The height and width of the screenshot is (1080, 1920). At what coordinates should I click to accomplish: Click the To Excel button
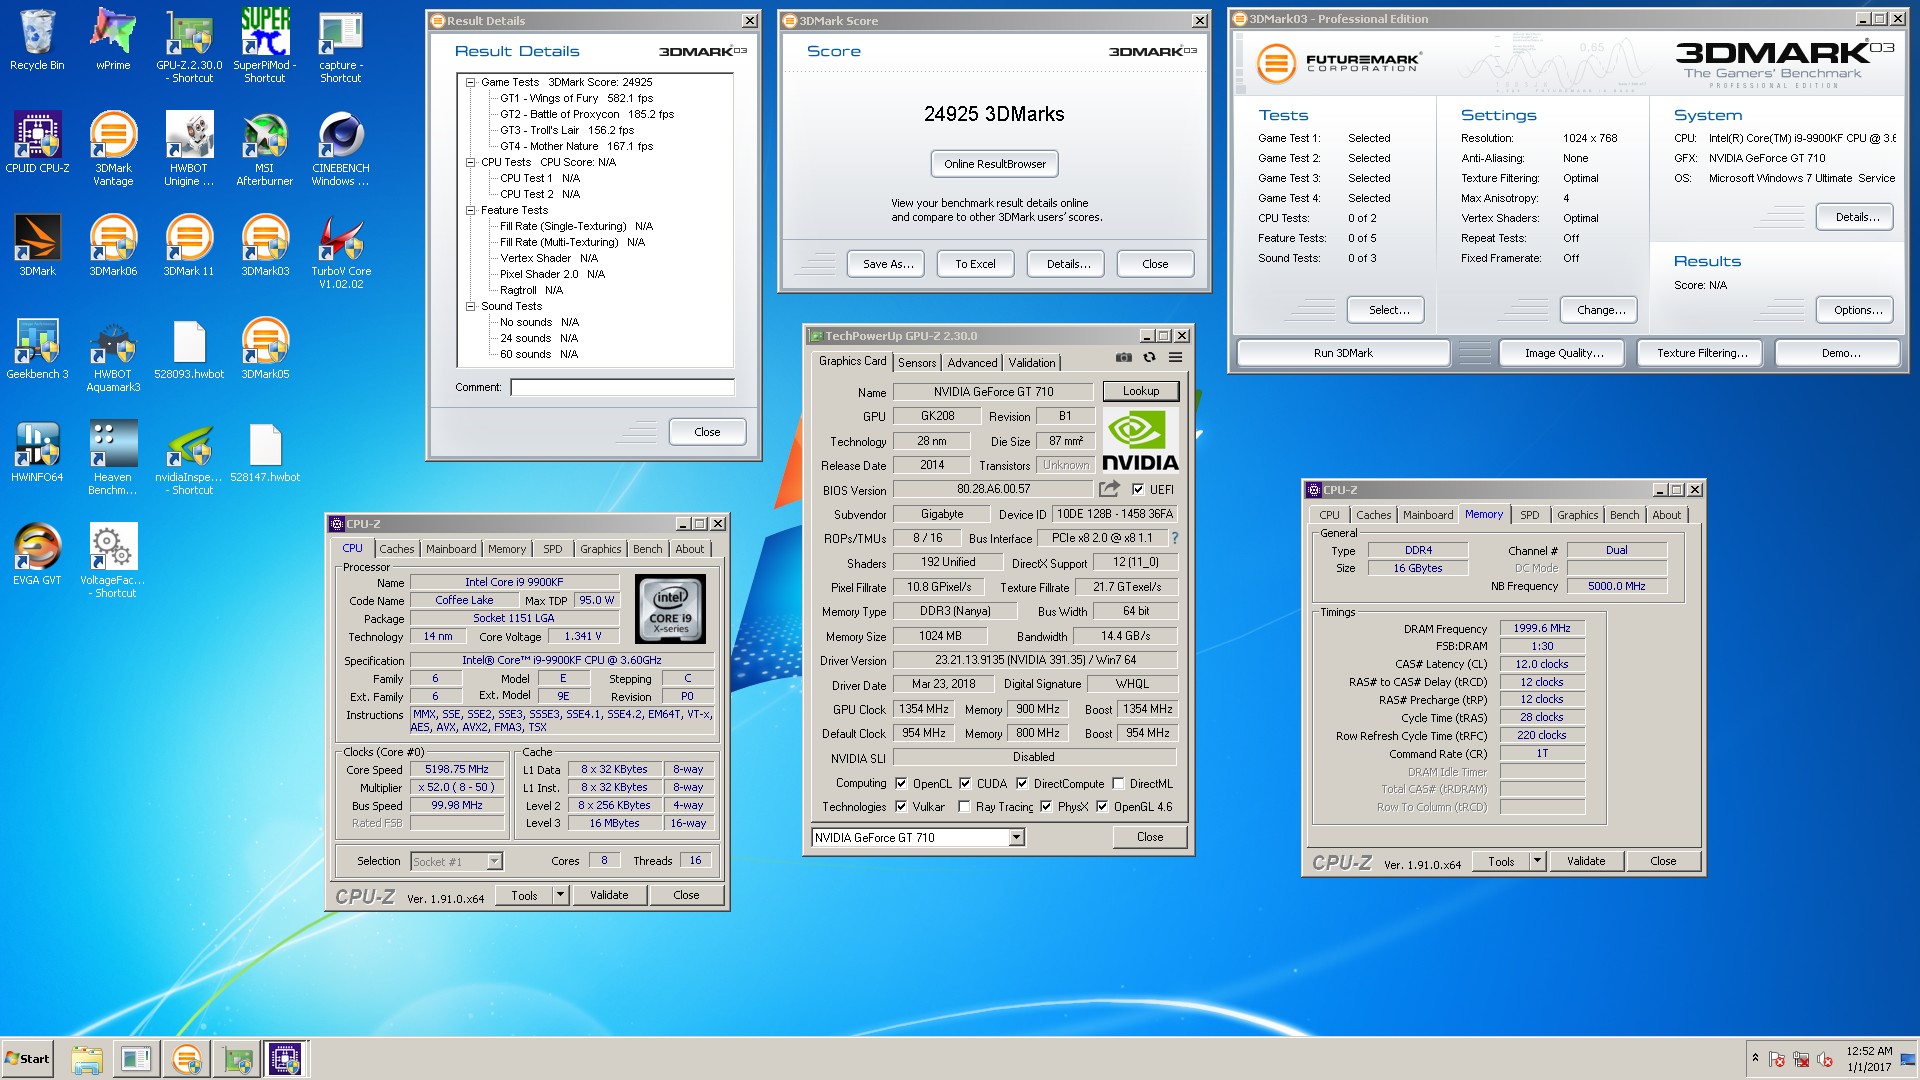975,264
